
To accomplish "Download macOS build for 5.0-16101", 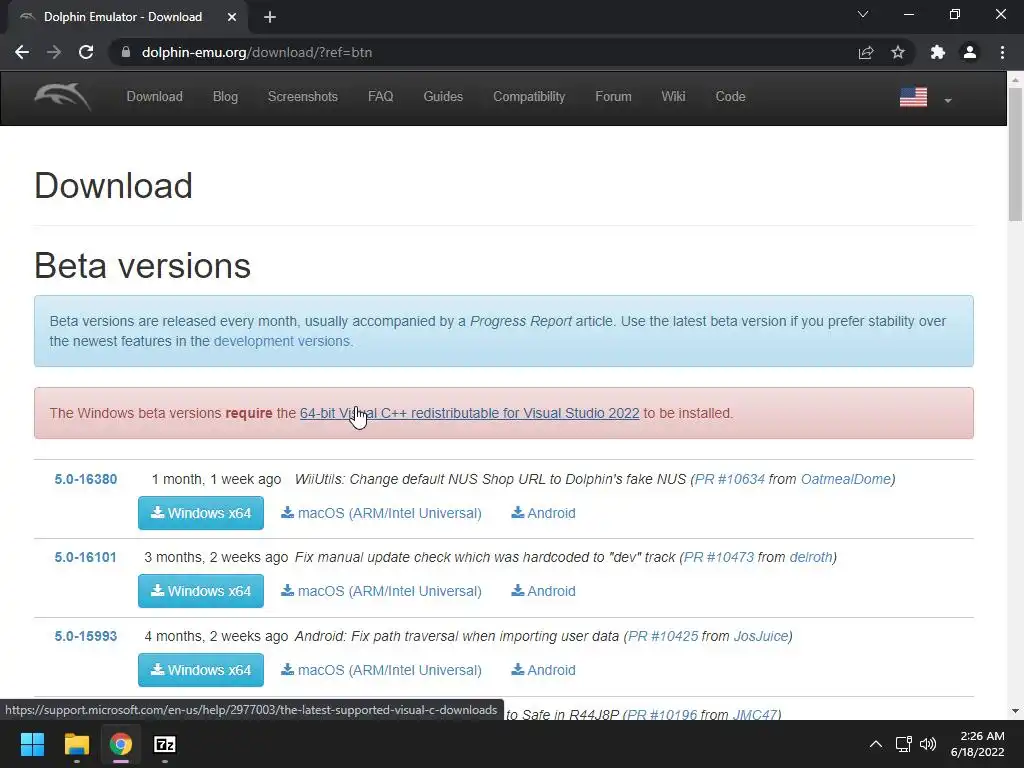I will 381,591.
